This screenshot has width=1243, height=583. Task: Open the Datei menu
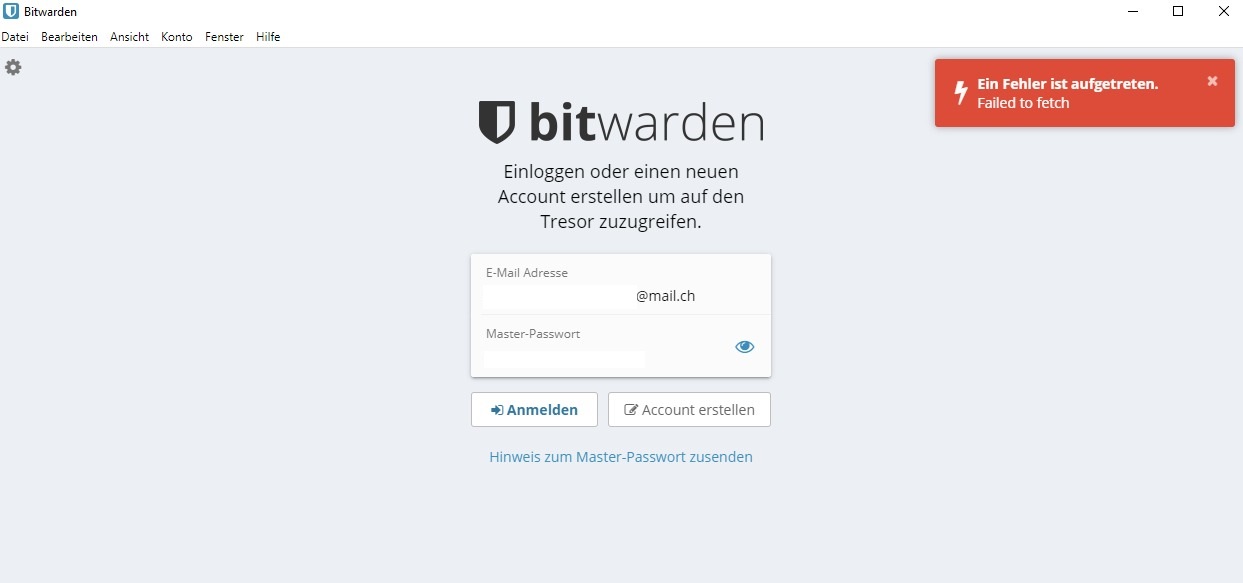pyautogui.click(x=15, y=37)
